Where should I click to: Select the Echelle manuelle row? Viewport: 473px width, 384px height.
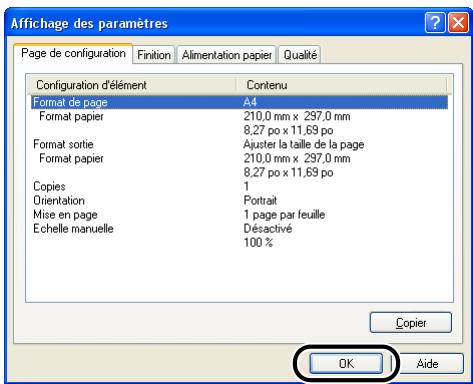pyautogui.click(x=239, y=228)
